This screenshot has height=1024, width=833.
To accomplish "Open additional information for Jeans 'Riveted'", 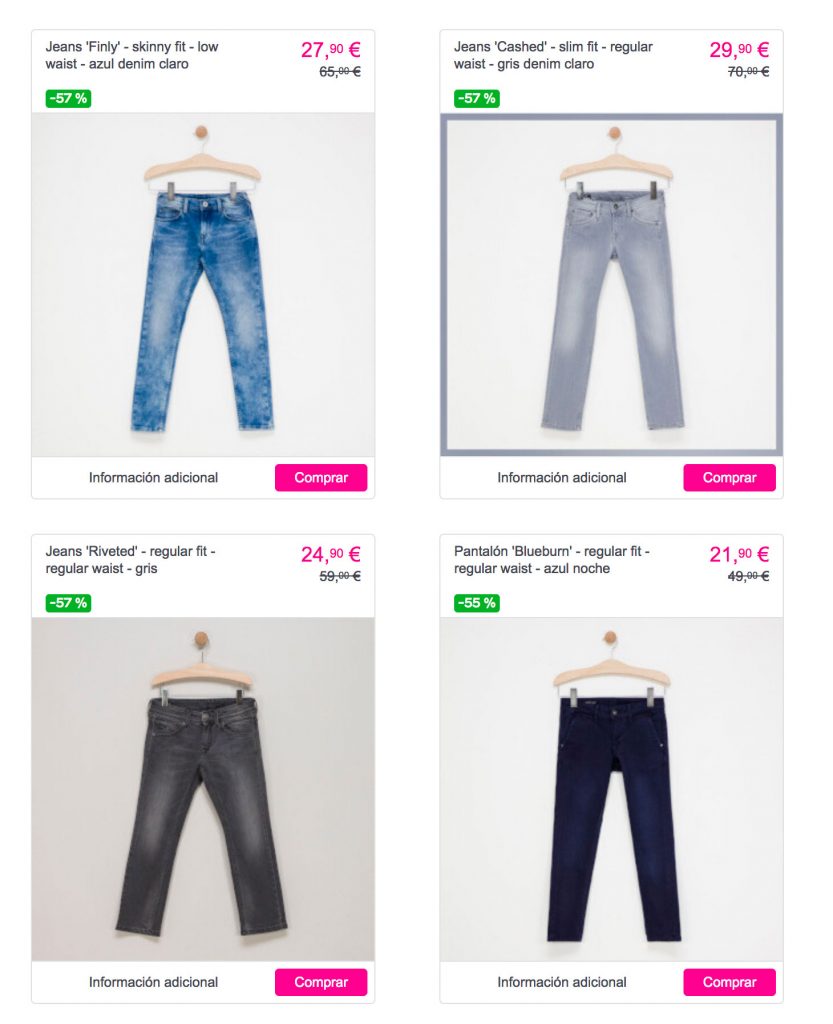I will point(153,982).
